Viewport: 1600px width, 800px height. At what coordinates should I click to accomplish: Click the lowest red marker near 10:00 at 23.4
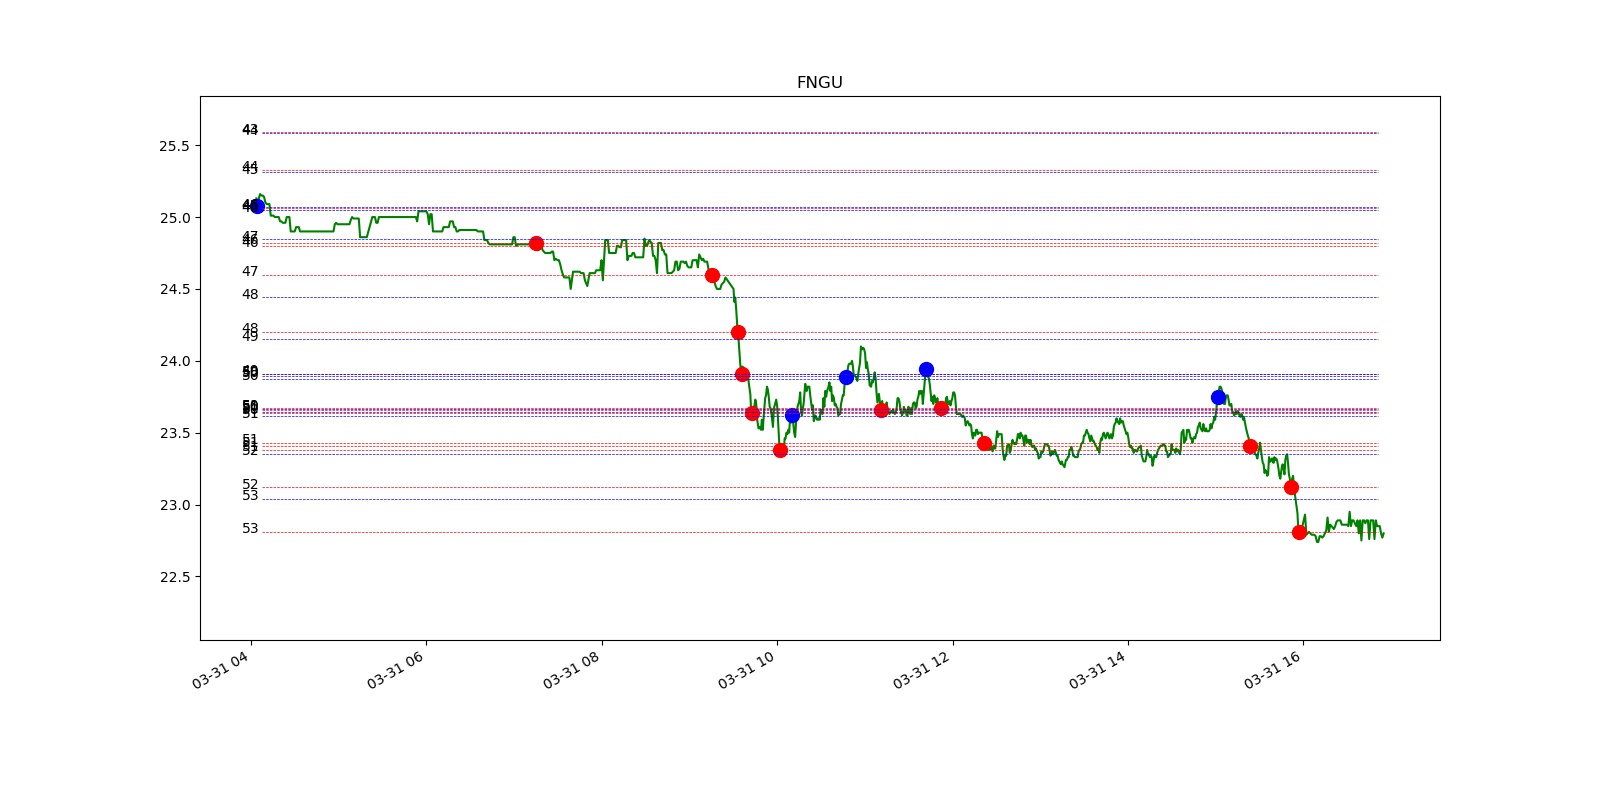point(780,450)
